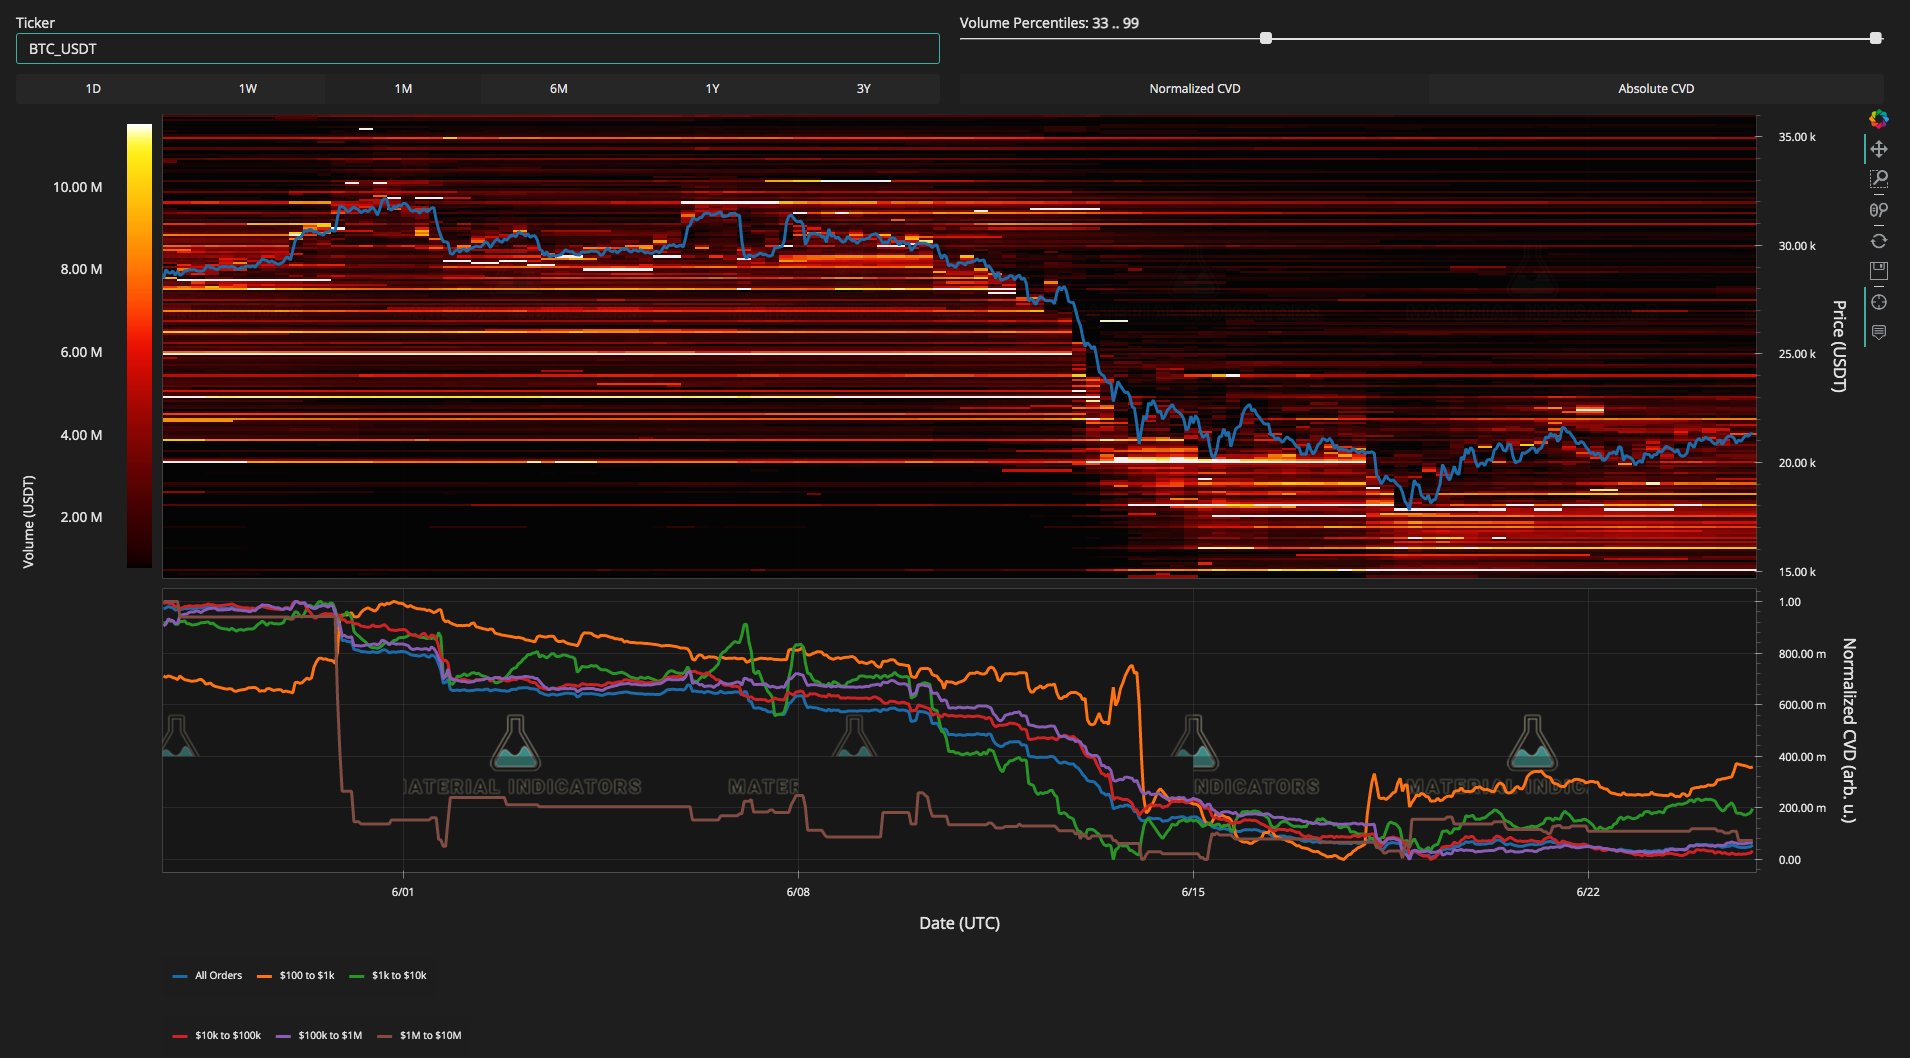Click the Reset plot tool
Screen dimensions: 1910x1058
coord(1879,240)
